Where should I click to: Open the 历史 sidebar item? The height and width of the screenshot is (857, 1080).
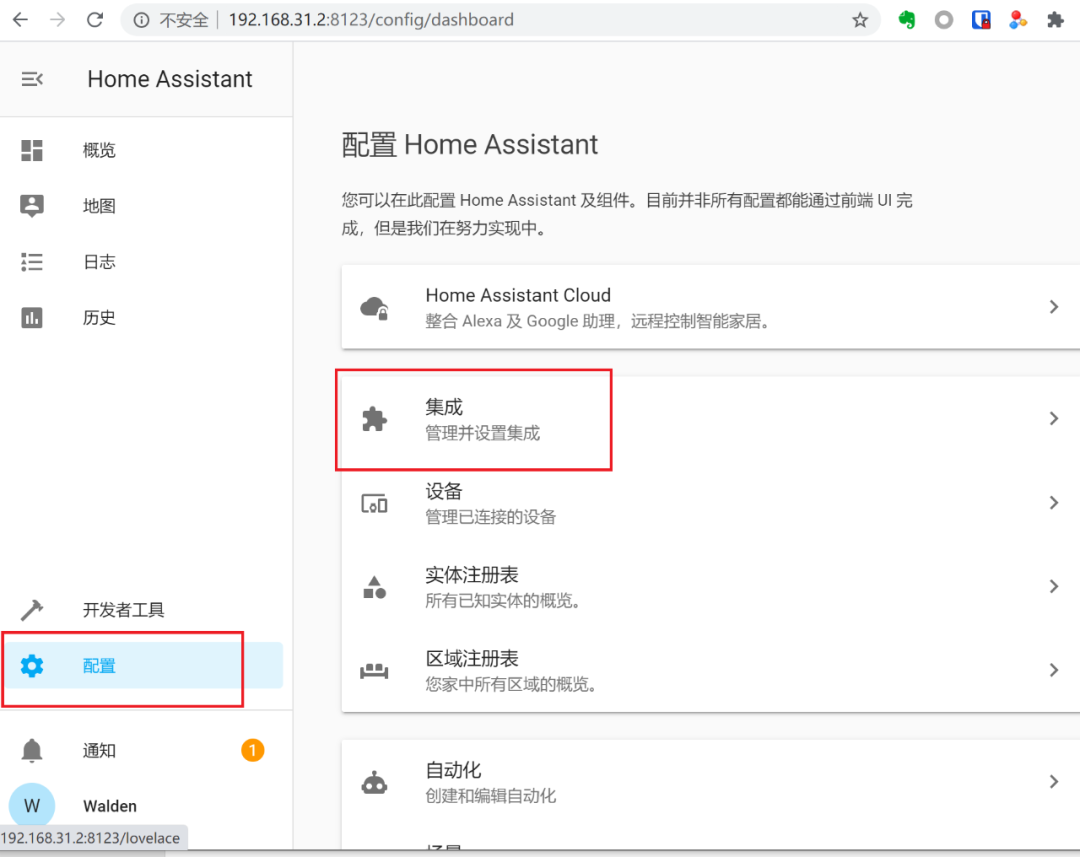tap(146, 318)
